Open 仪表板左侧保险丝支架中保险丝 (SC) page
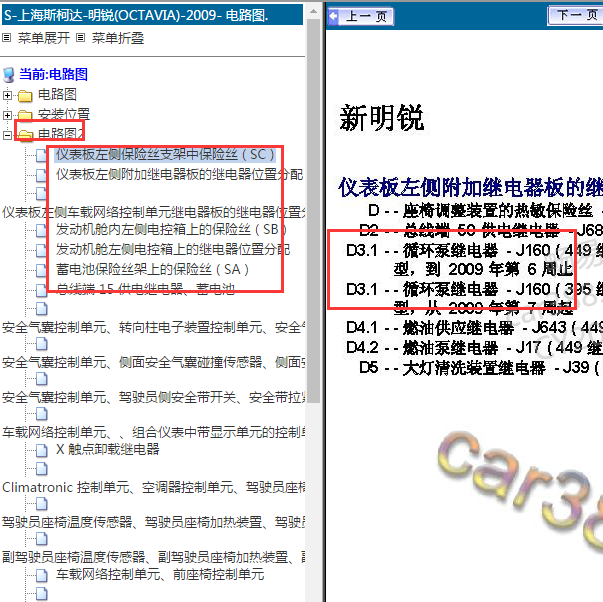The image size is (603, 602). pos(165,154)
